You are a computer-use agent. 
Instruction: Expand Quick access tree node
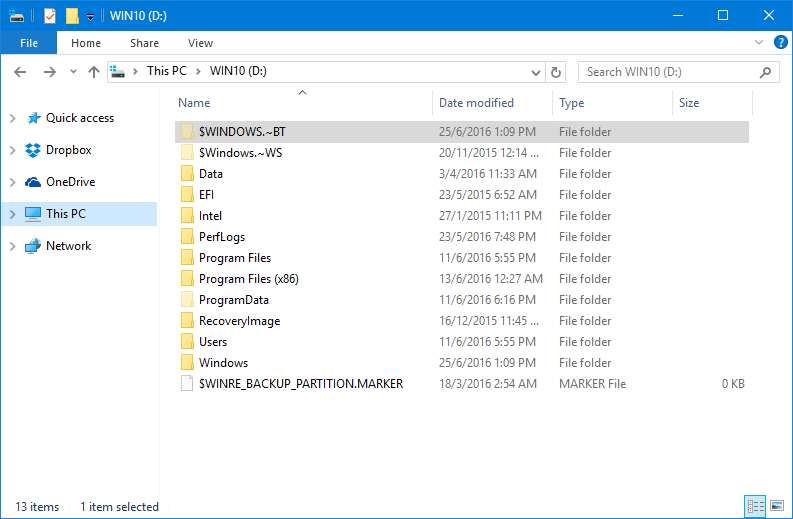(13, 118)
